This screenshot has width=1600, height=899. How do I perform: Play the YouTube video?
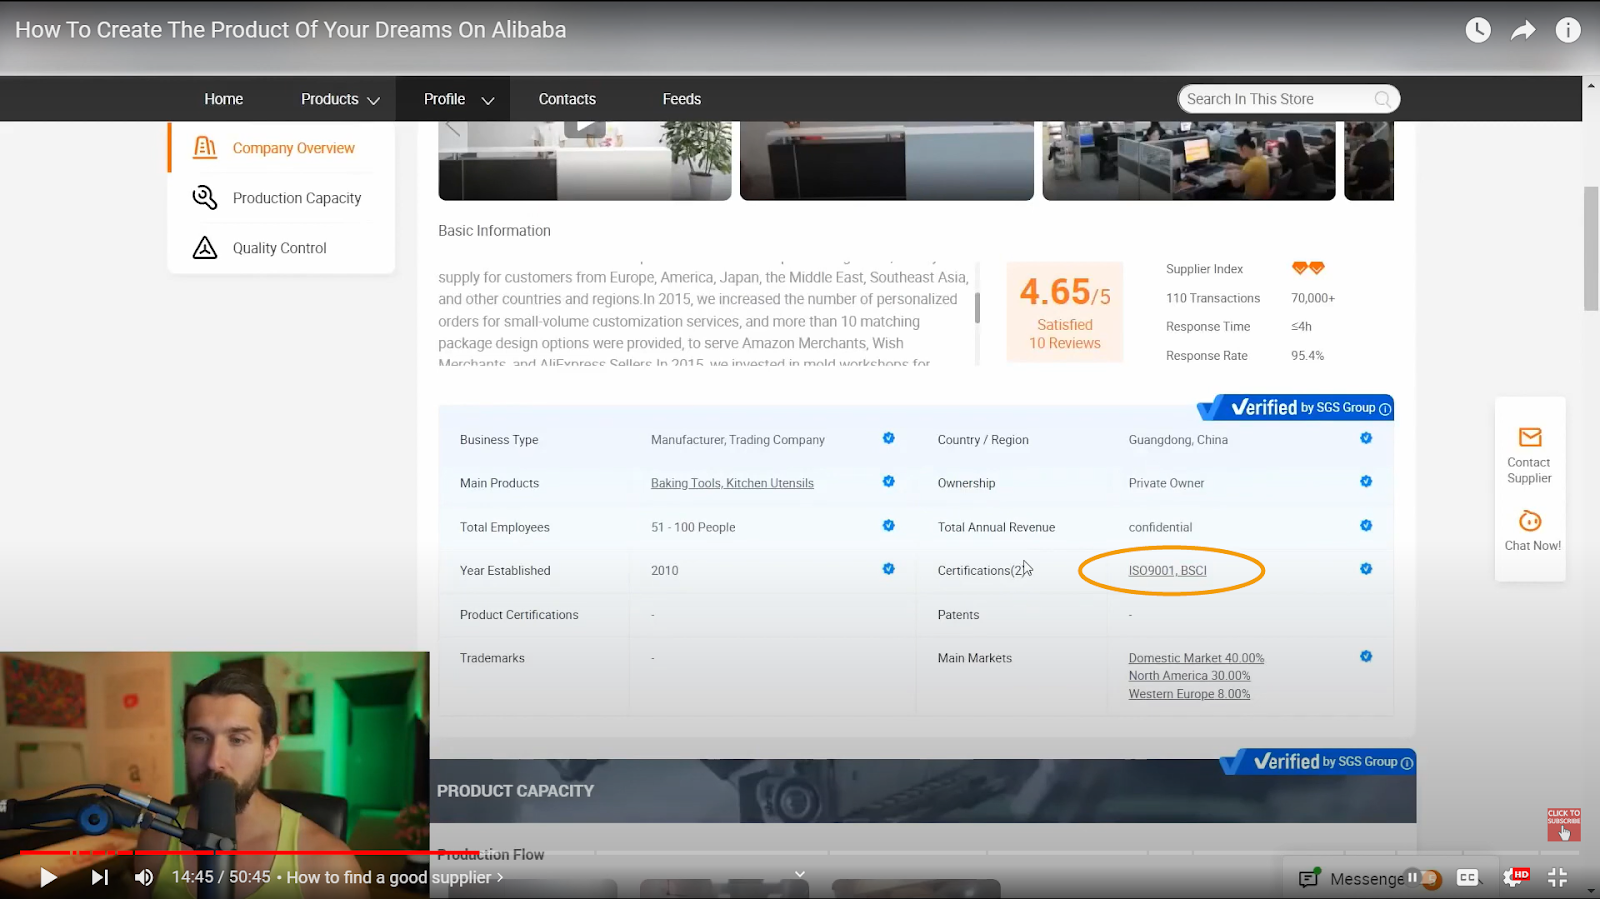(48, 877)
